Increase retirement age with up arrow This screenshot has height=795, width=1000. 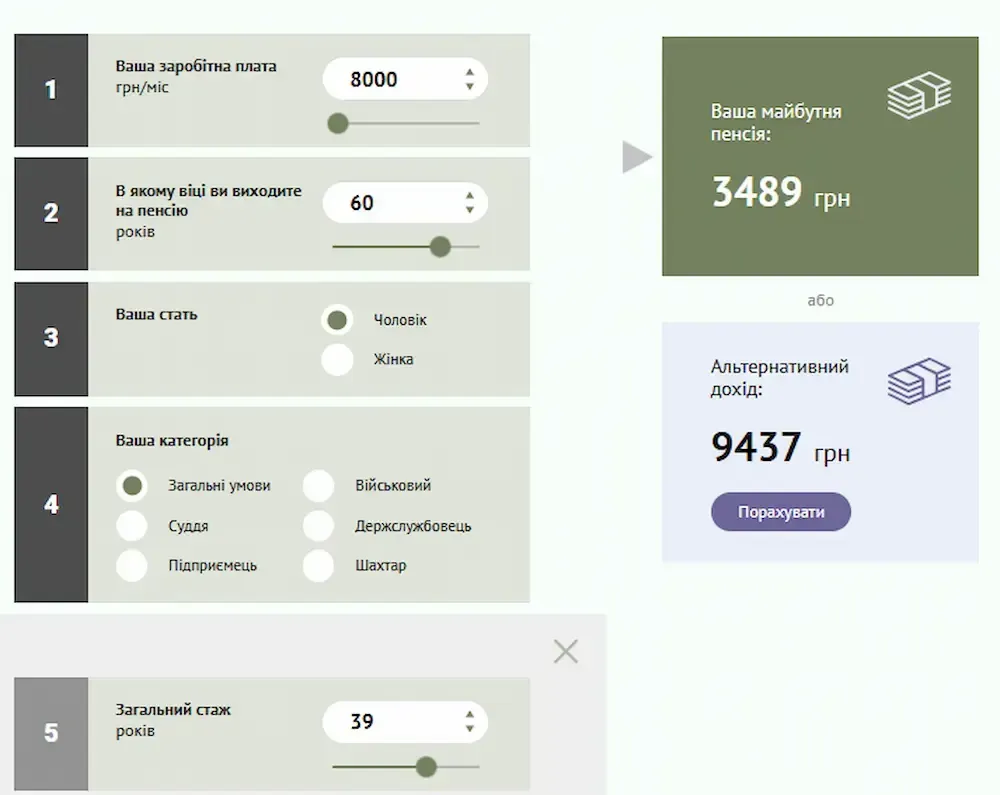tap(469, 196)
